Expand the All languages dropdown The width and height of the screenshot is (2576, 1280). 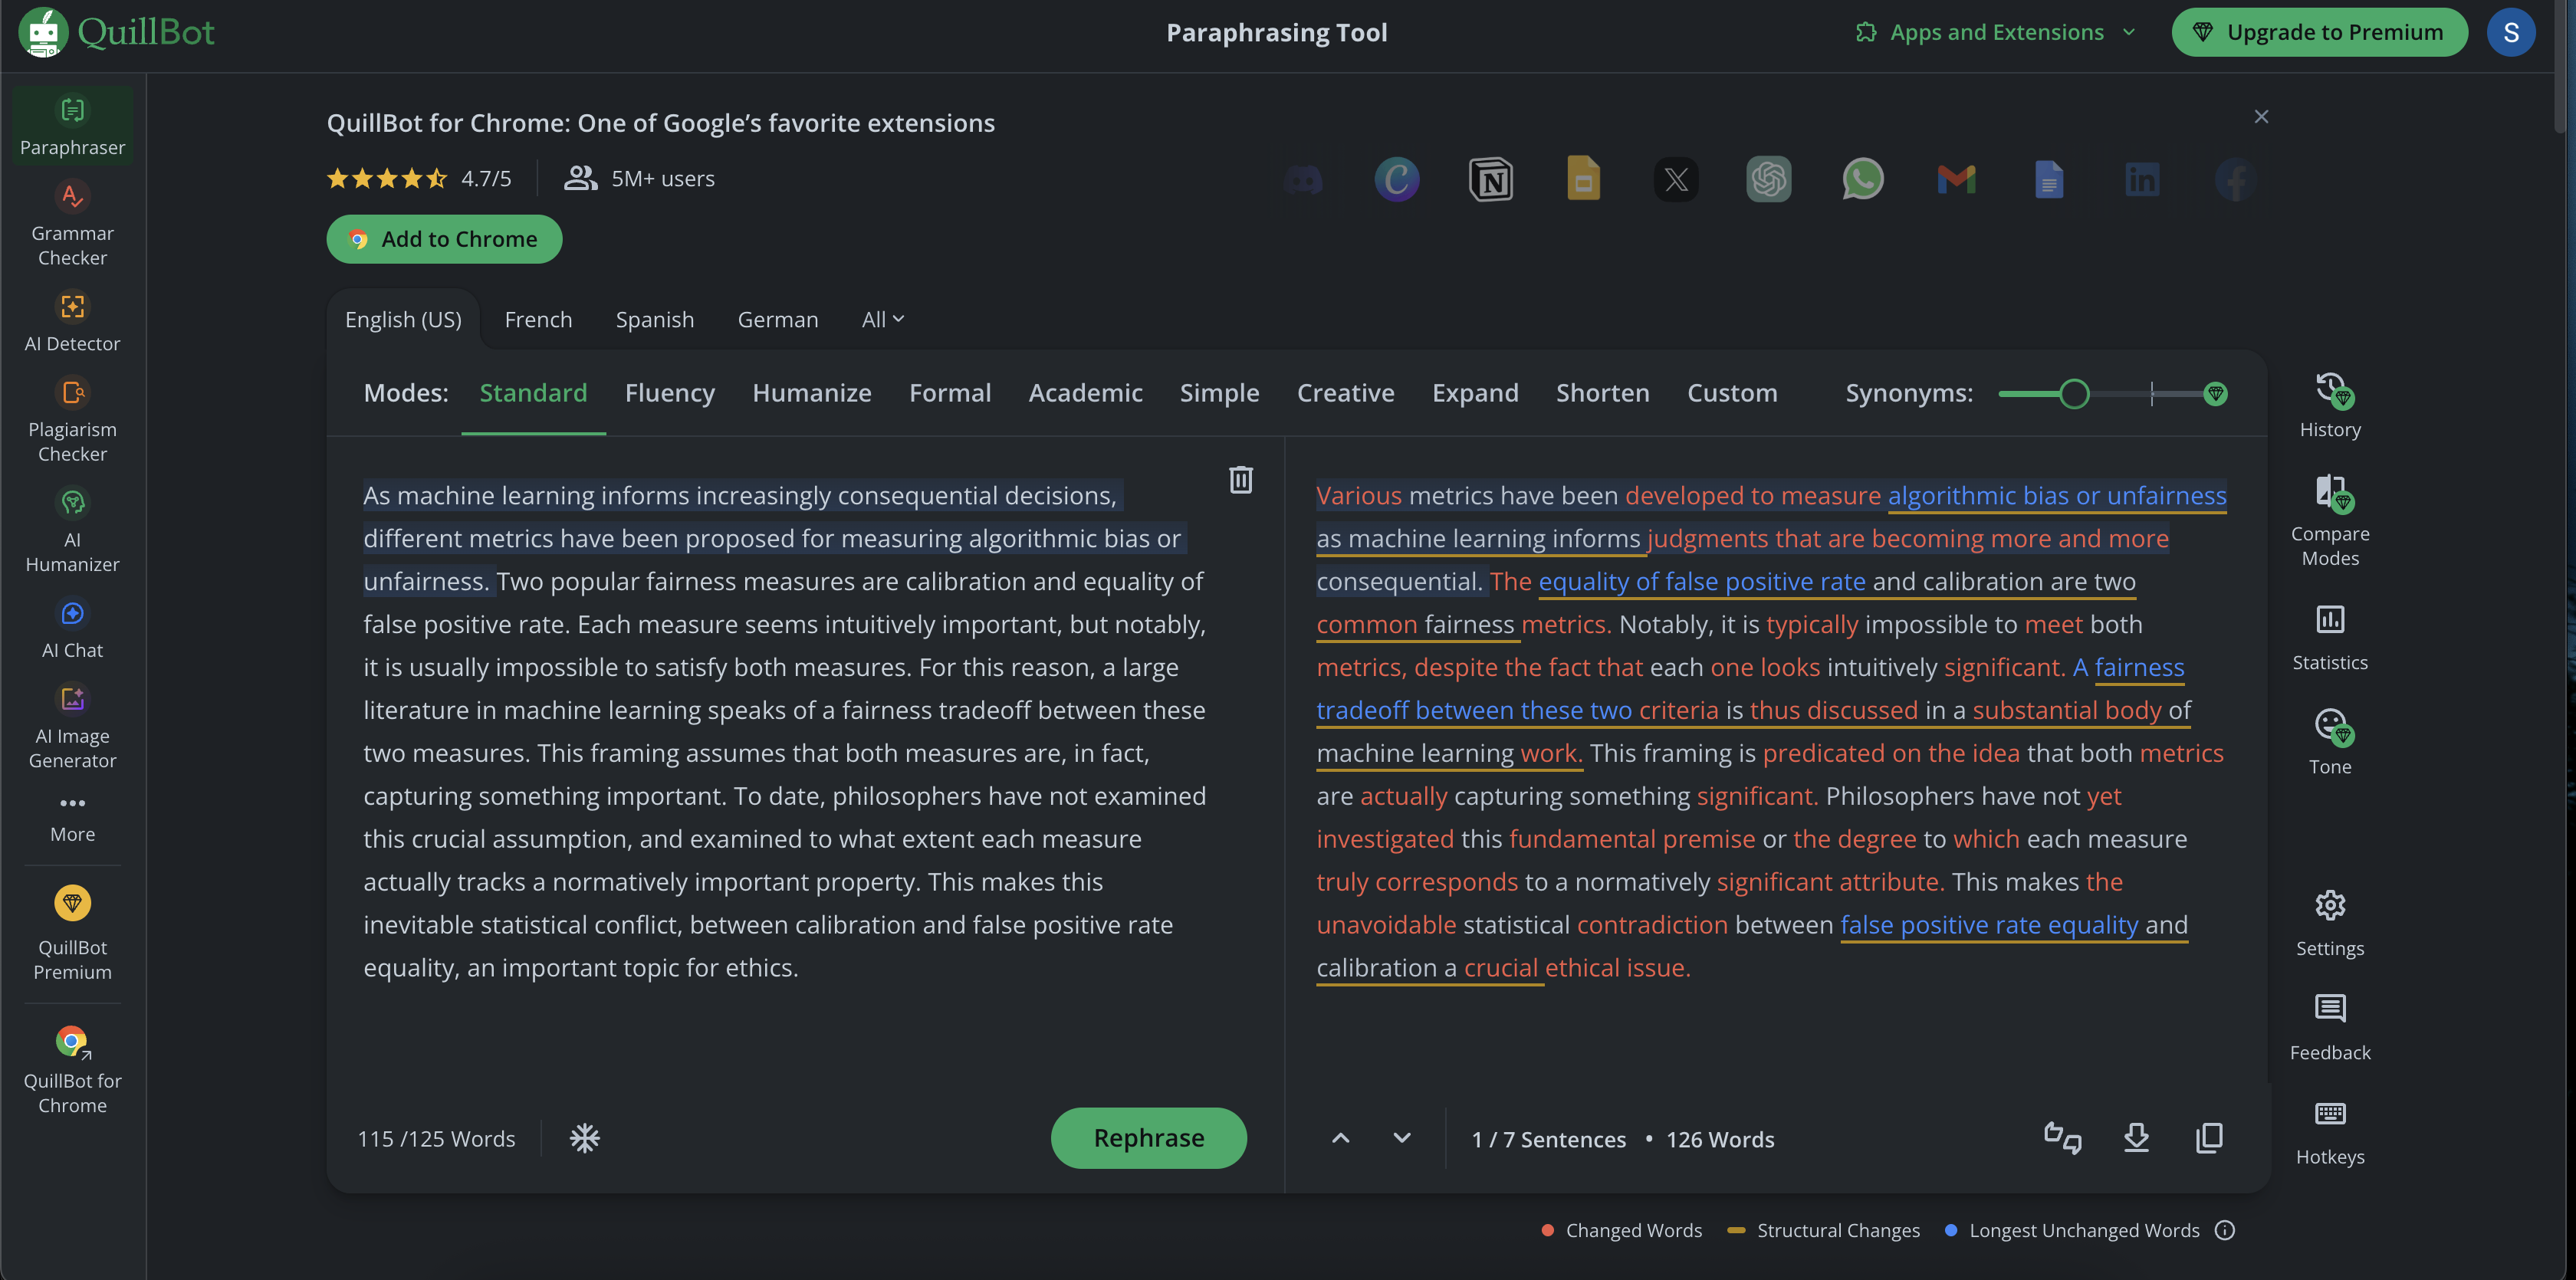pos(882,319)
